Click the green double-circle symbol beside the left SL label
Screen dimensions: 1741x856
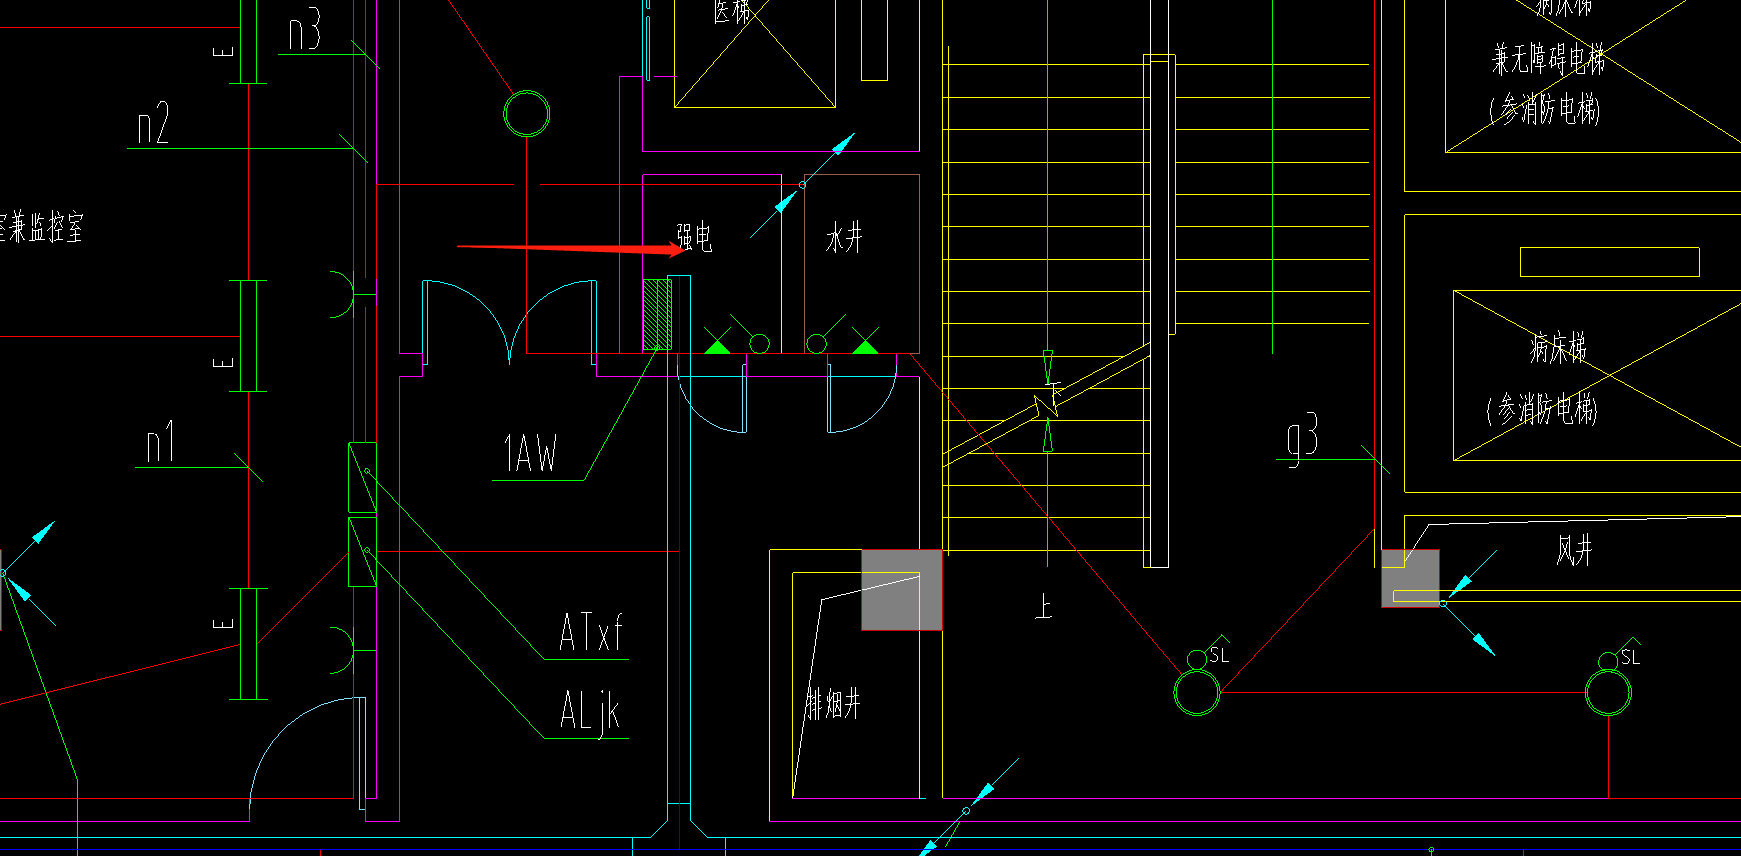point(1197,691)
